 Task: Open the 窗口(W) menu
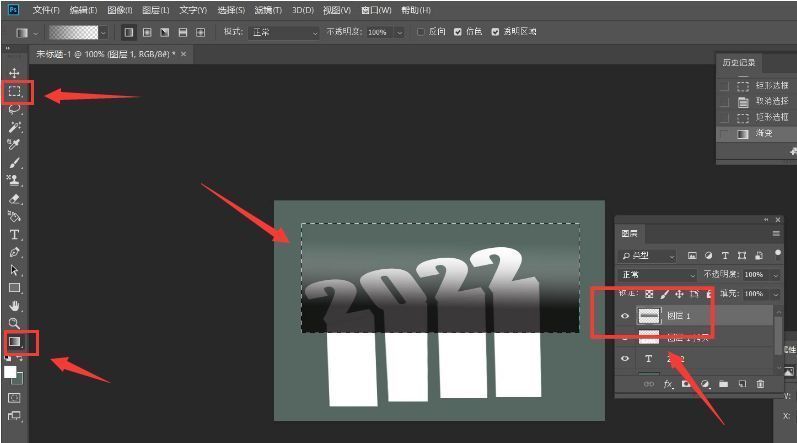[376, 10]
